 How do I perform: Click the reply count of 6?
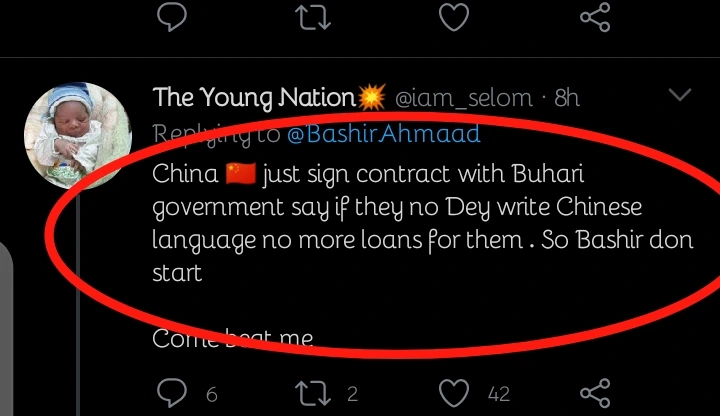tap(212, 394)
